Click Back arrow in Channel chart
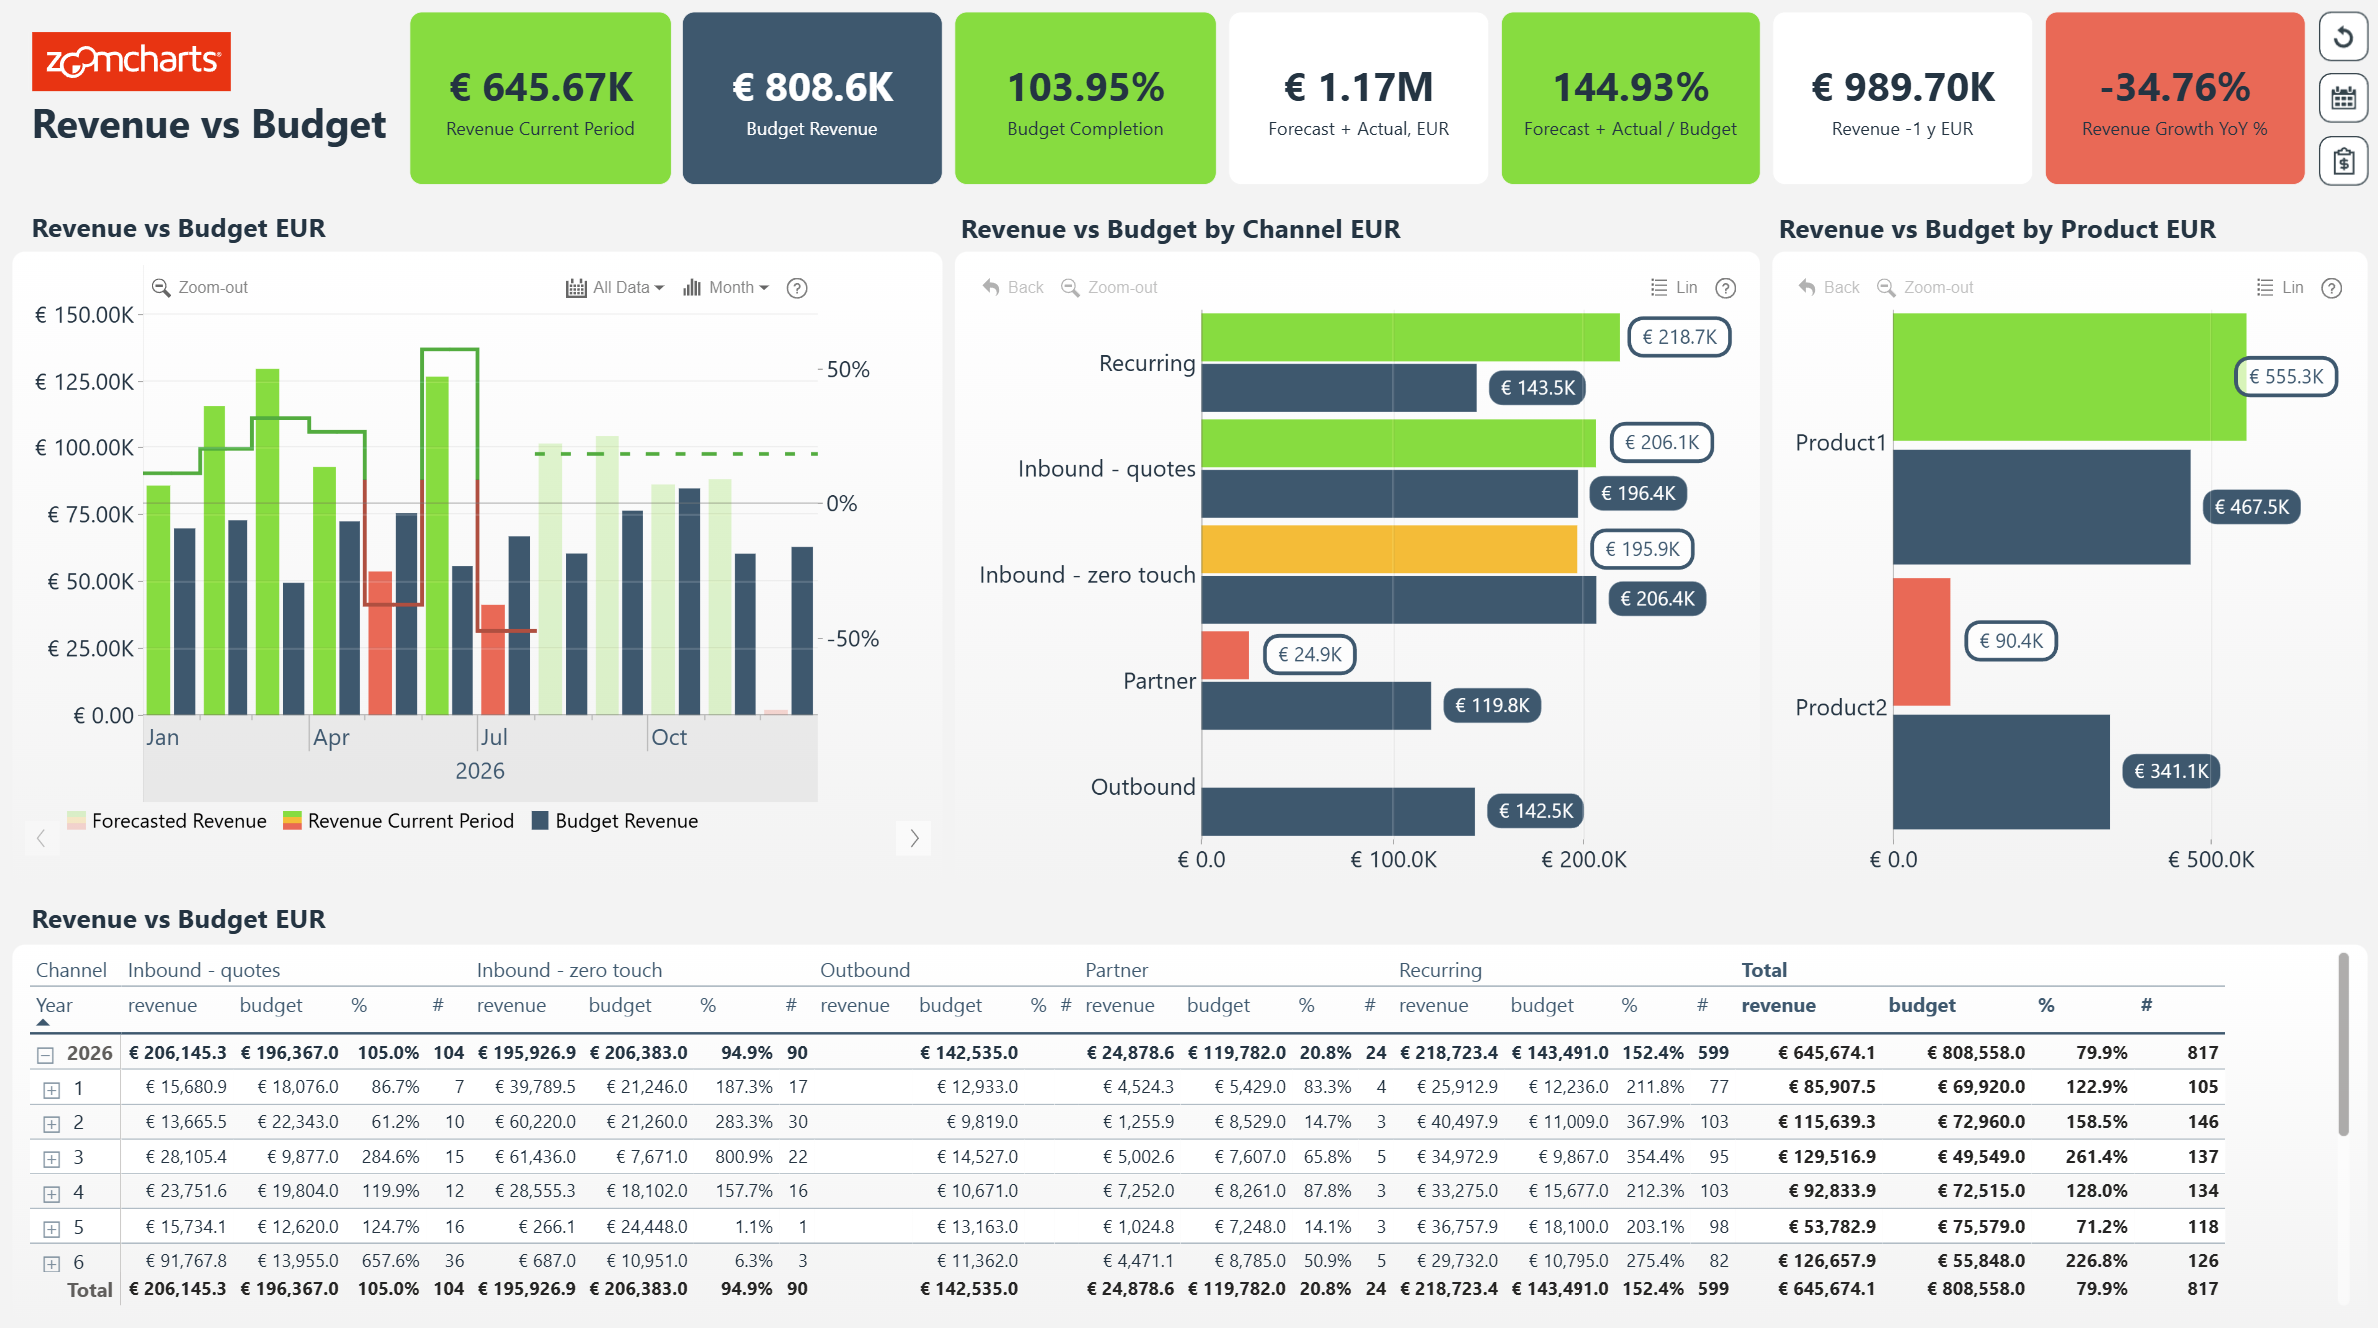This screenshot has height=1328, width=2378. pyautogui.click(x=1012, y=288)
